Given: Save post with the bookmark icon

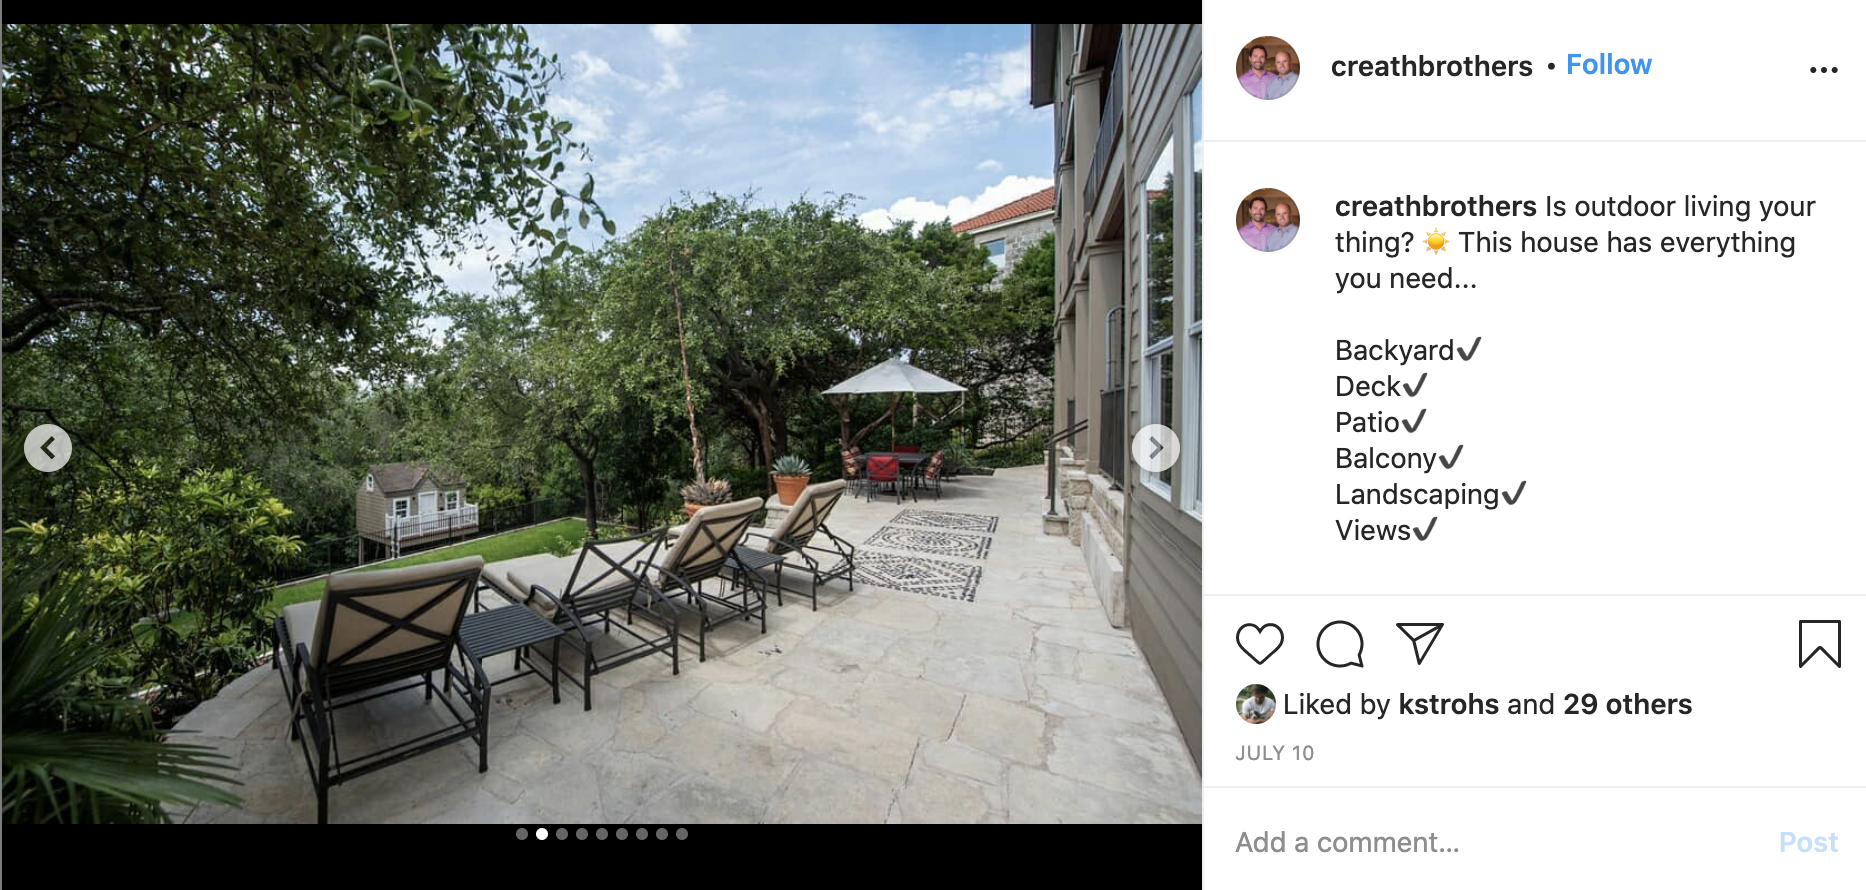Looking at the screenshot, I should coord(1819,644).
